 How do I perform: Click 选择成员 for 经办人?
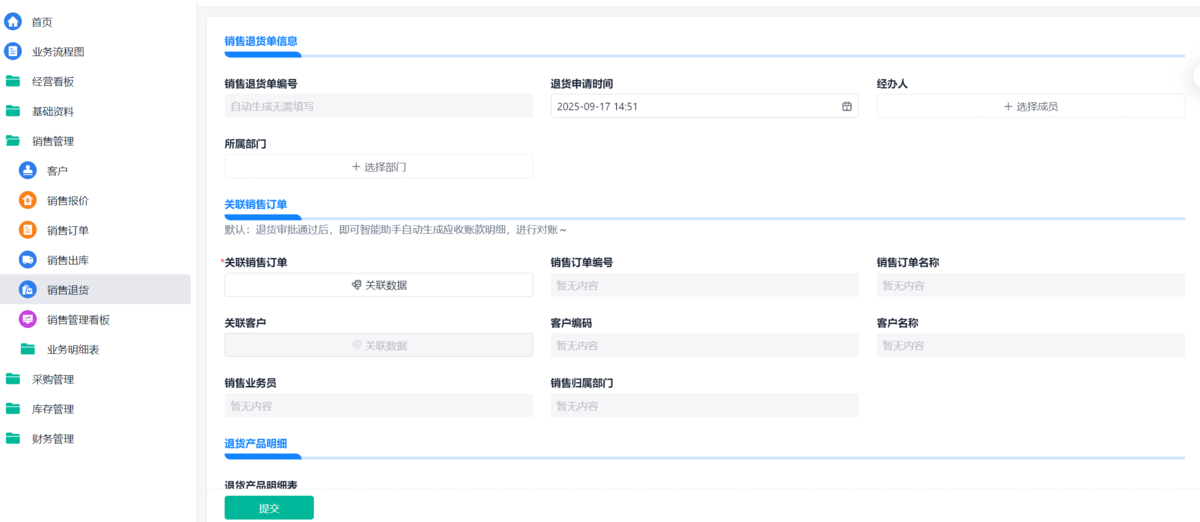pos(1030,106)
